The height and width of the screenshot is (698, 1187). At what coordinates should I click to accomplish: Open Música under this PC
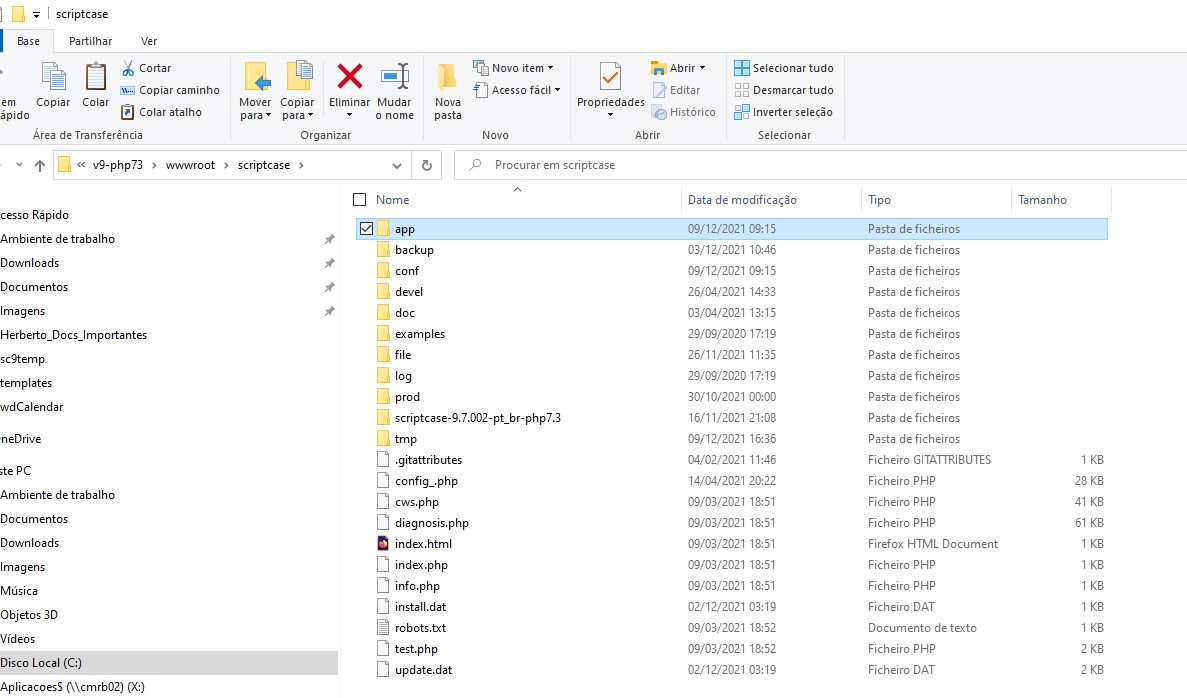[x=19, y=590]
